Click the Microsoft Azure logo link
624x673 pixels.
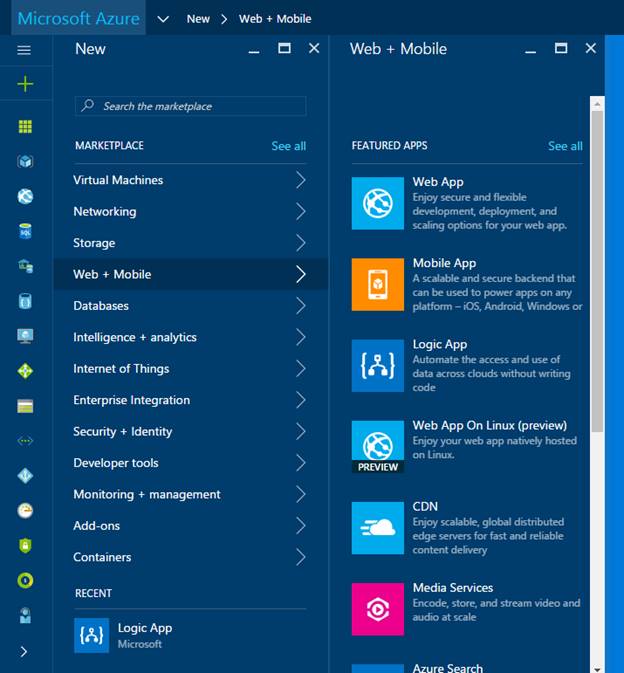click(x=79, y=18)
